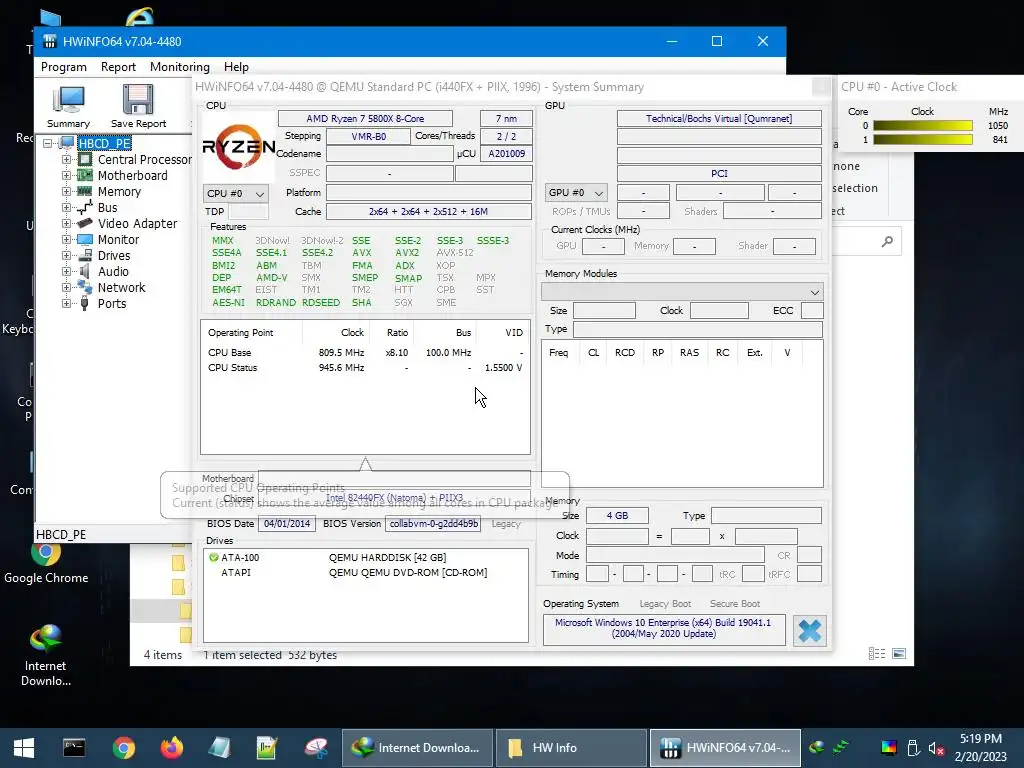Image resolution: width=1024 pixels, height=768 pixels.
Task: Click the green check icon beside ATA-100
Action: click(x=214, y=557)
